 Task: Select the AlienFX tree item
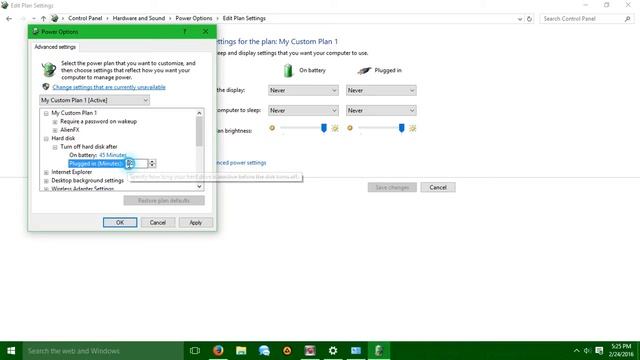point(70,130)
